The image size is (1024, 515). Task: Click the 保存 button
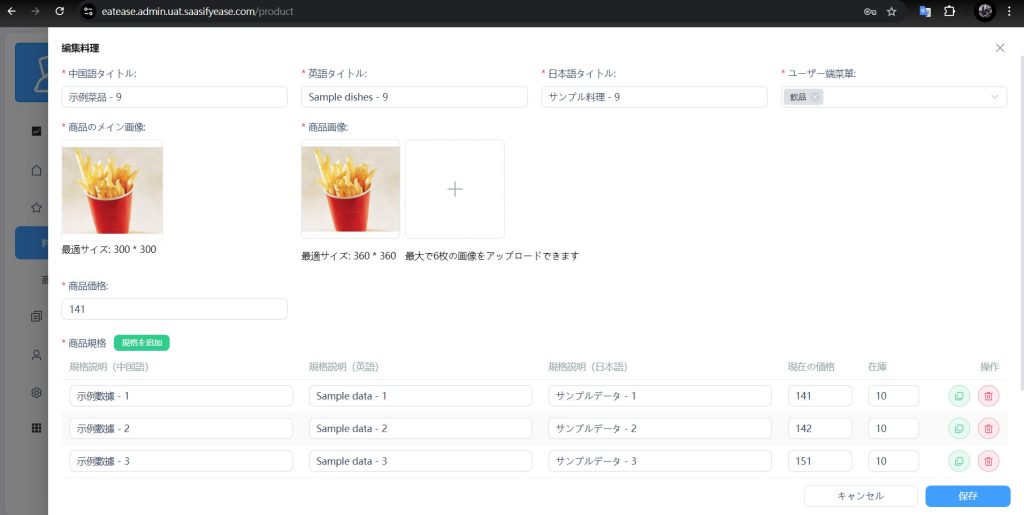[x=967, y=496]
